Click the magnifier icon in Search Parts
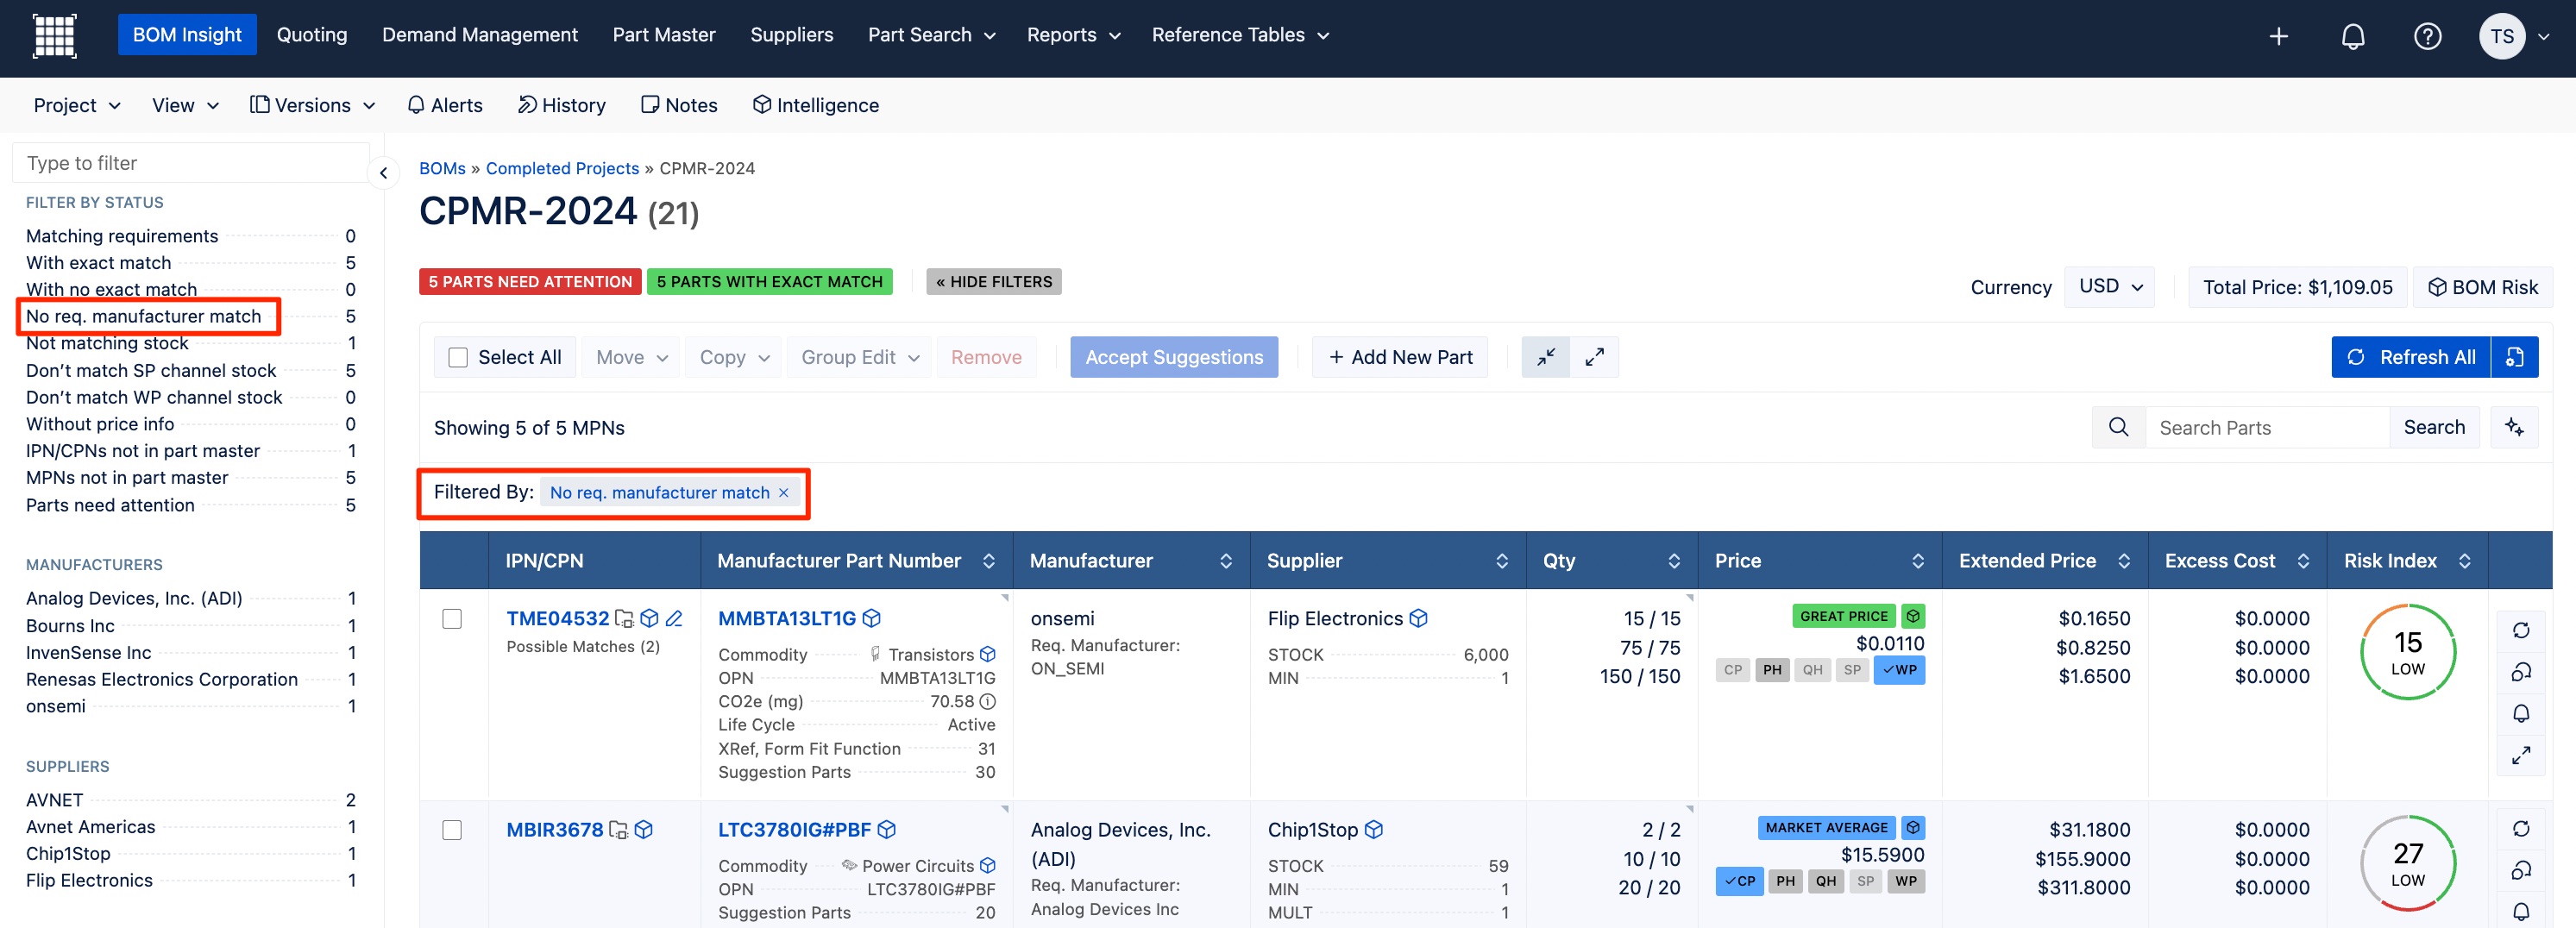2576x928 pixels. [2118, 428]
